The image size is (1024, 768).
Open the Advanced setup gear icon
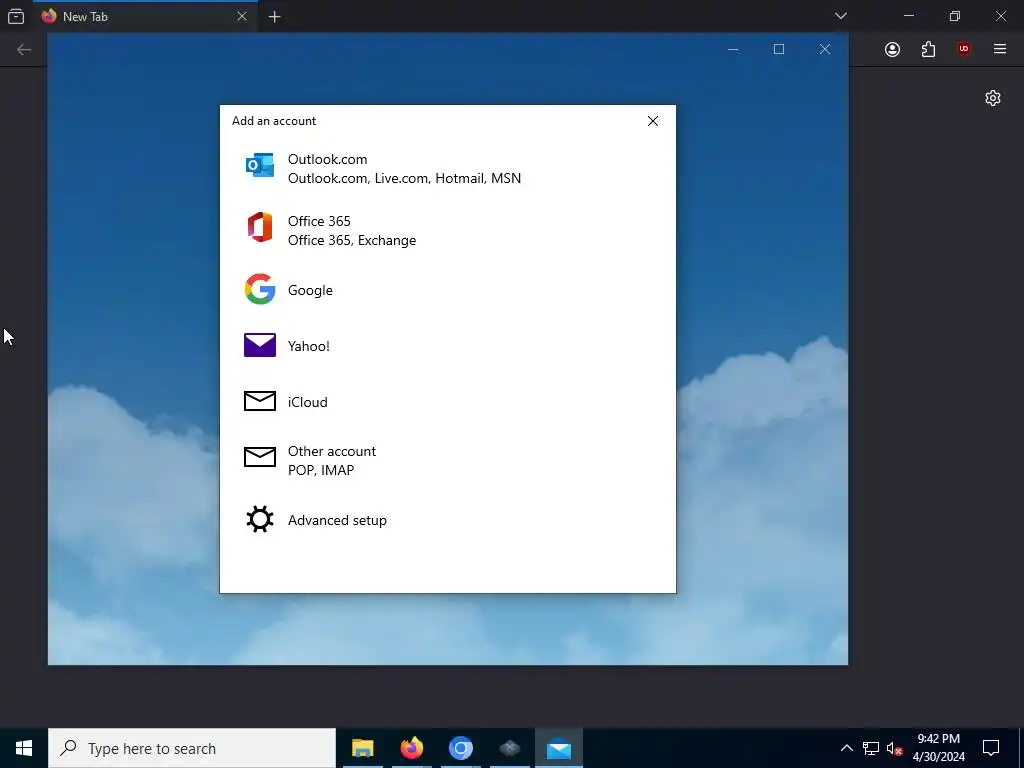(x=259, y=520)
